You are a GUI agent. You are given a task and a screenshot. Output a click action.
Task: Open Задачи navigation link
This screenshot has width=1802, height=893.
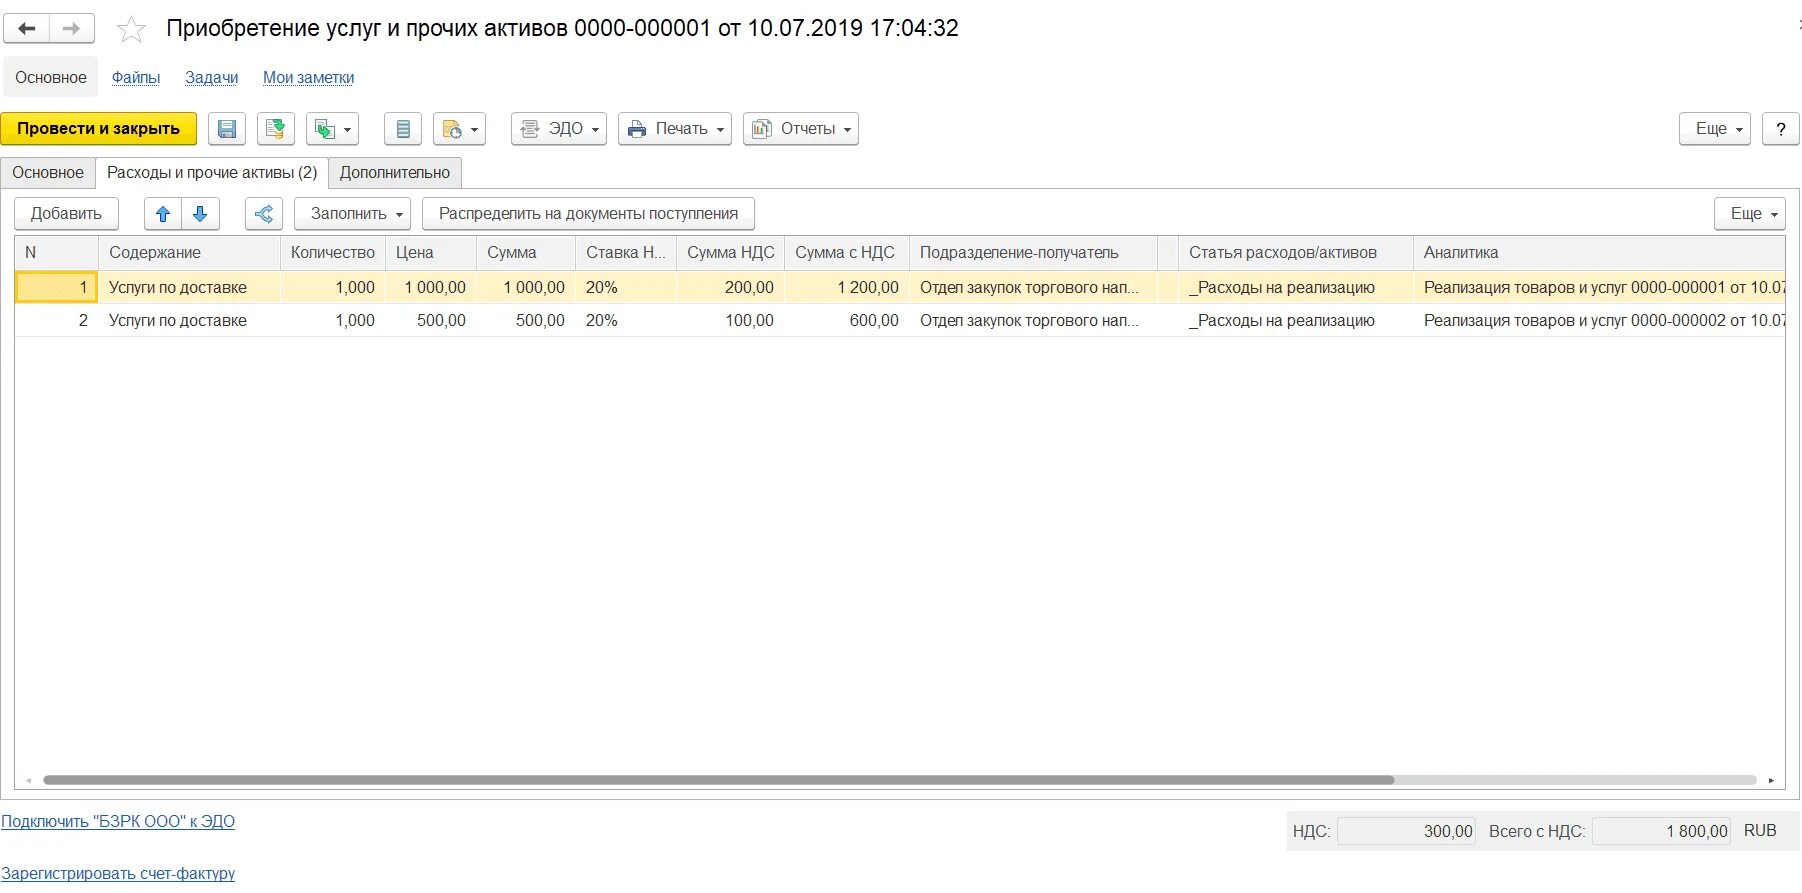[x=212, y=78]
